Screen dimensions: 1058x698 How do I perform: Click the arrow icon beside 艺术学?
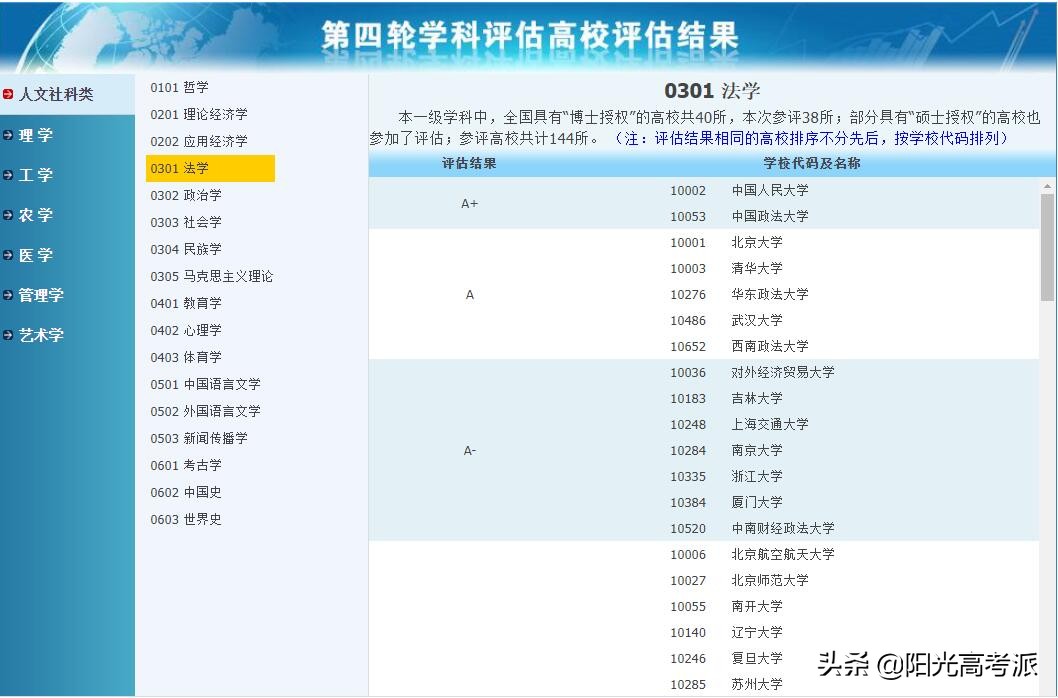[8, 335]
